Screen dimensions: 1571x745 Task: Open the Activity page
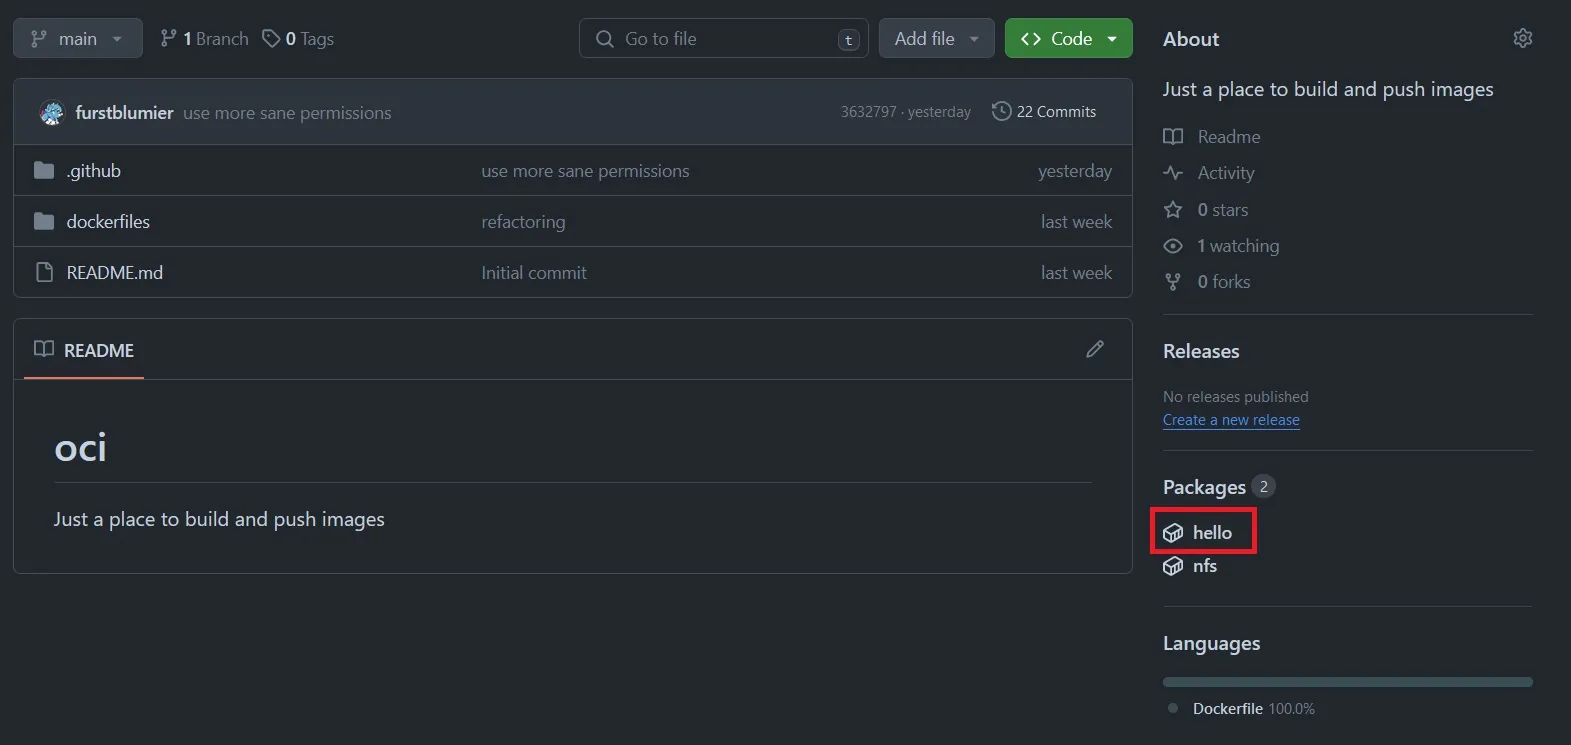pos(1225,173)
